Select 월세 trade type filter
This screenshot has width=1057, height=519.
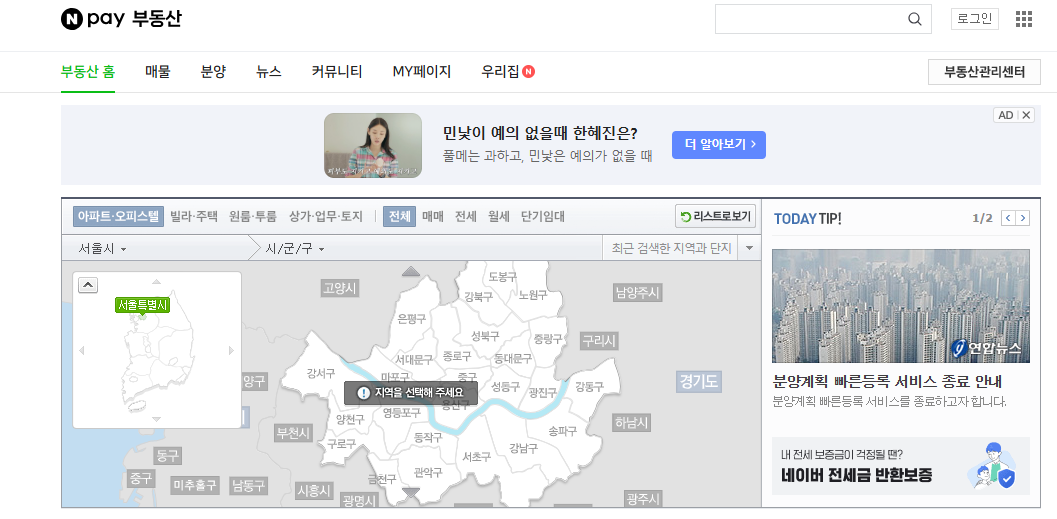coord(499,216)
